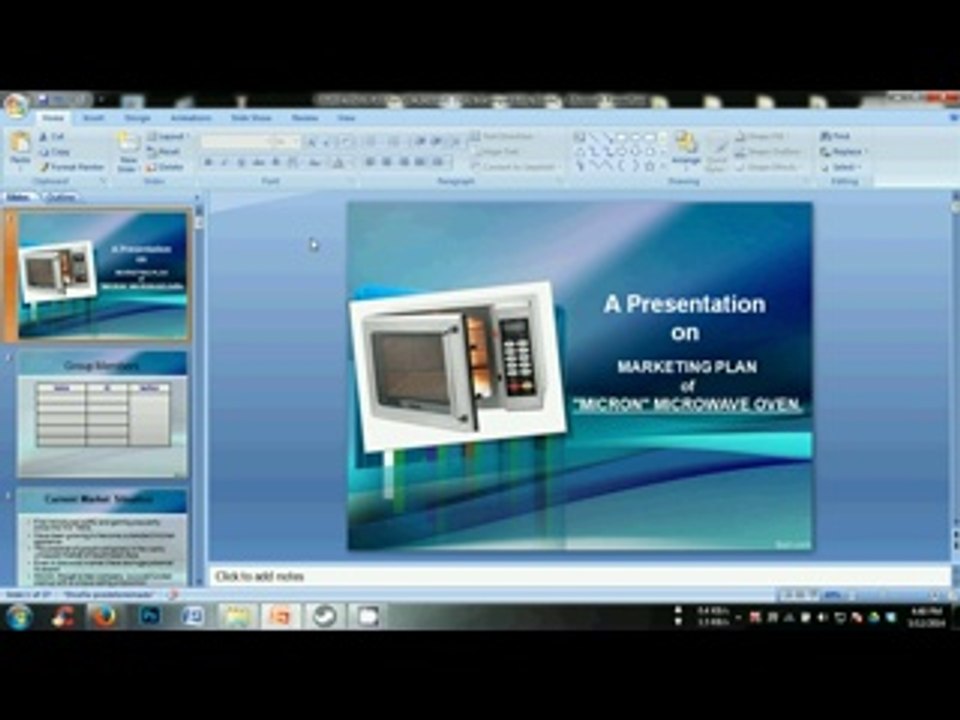
Task: Open the Arrange dropdown
Action: pyautogui.click(x=686, y=152)
